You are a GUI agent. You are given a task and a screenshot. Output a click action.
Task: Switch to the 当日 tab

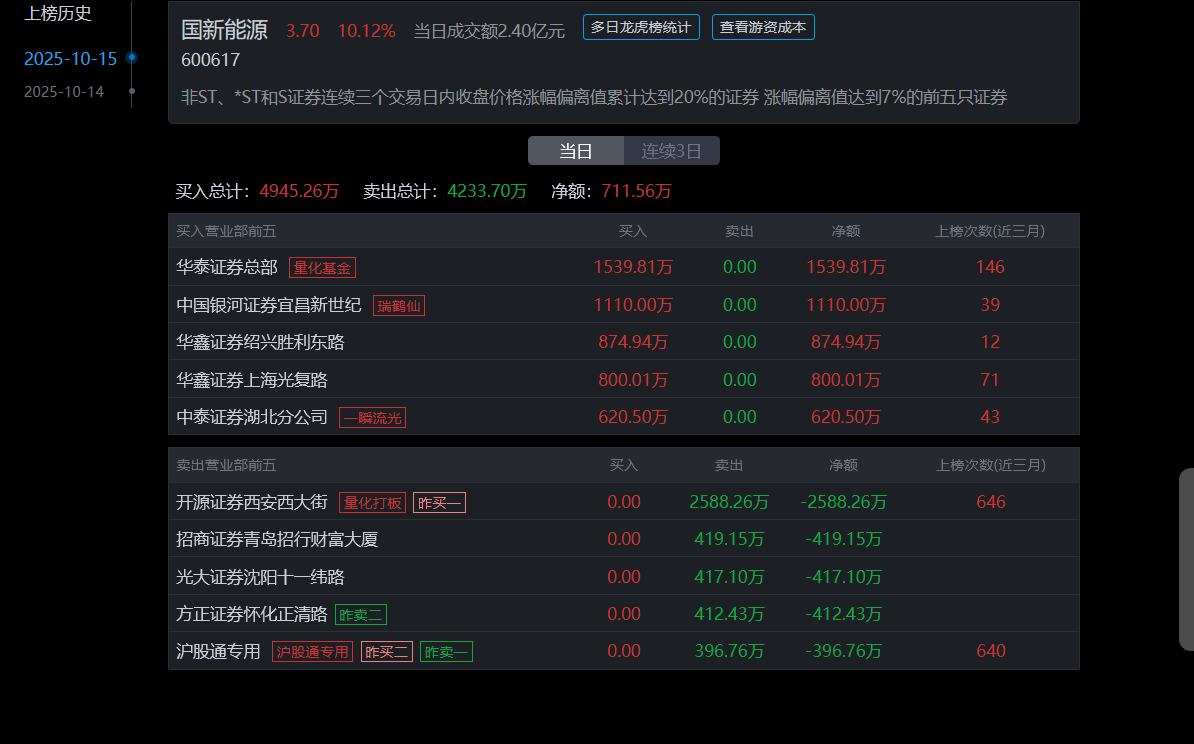point(576,151)
